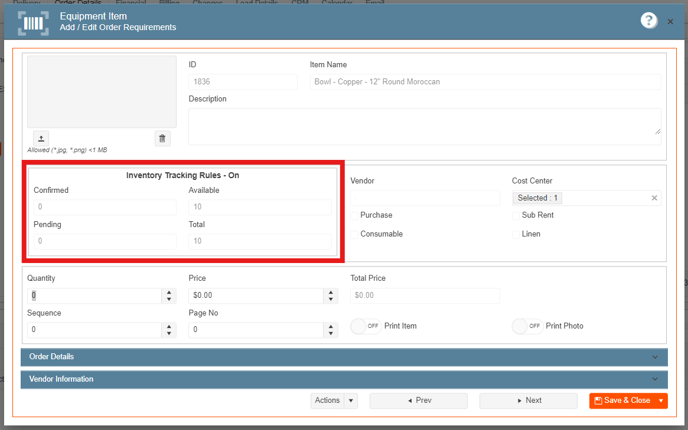Expand the Vendor Information section
Screen dimensions: 688x430
344,380
